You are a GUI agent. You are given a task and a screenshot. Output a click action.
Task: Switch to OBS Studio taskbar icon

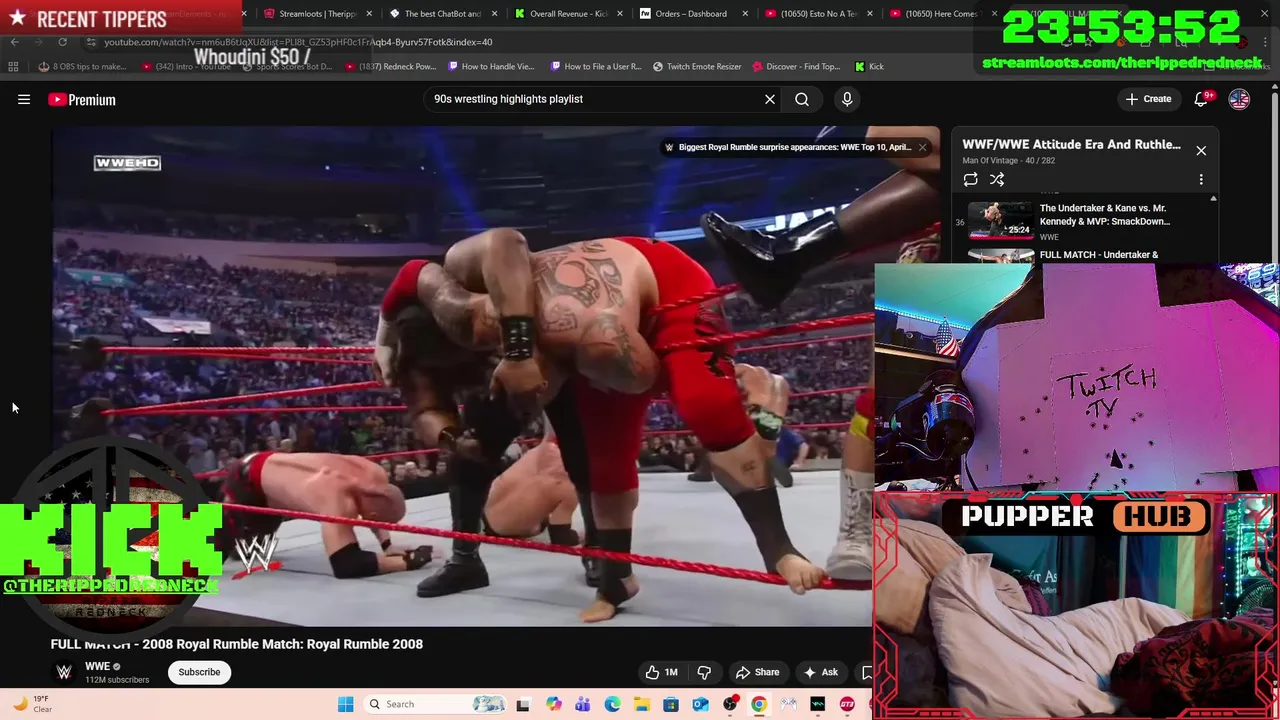tap(730, 704)
